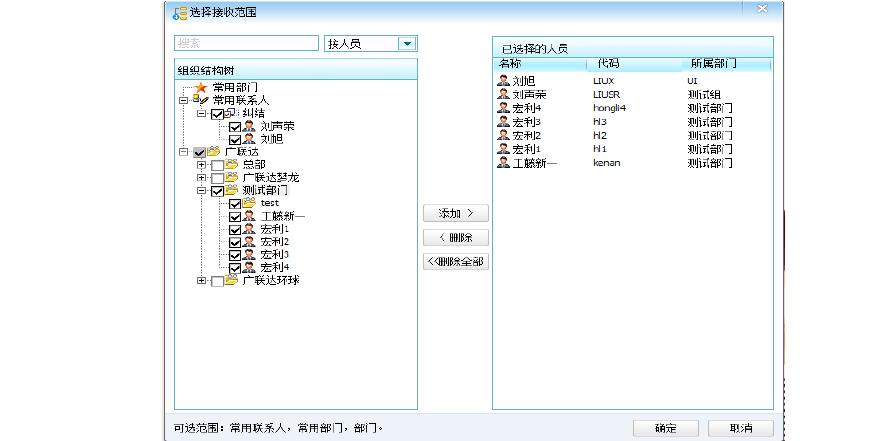Click the hongli4 code cell

coord(609,108)
